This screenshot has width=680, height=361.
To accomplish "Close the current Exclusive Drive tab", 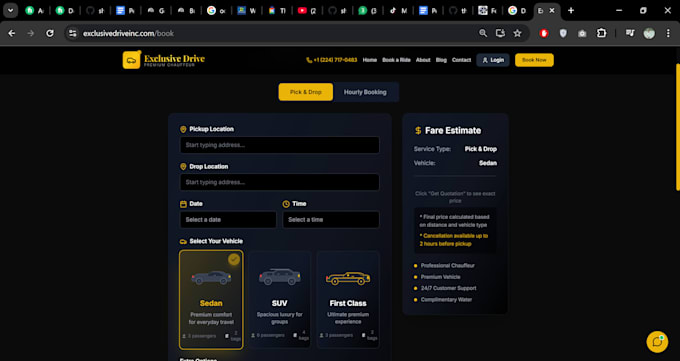I will click(552, 11).
